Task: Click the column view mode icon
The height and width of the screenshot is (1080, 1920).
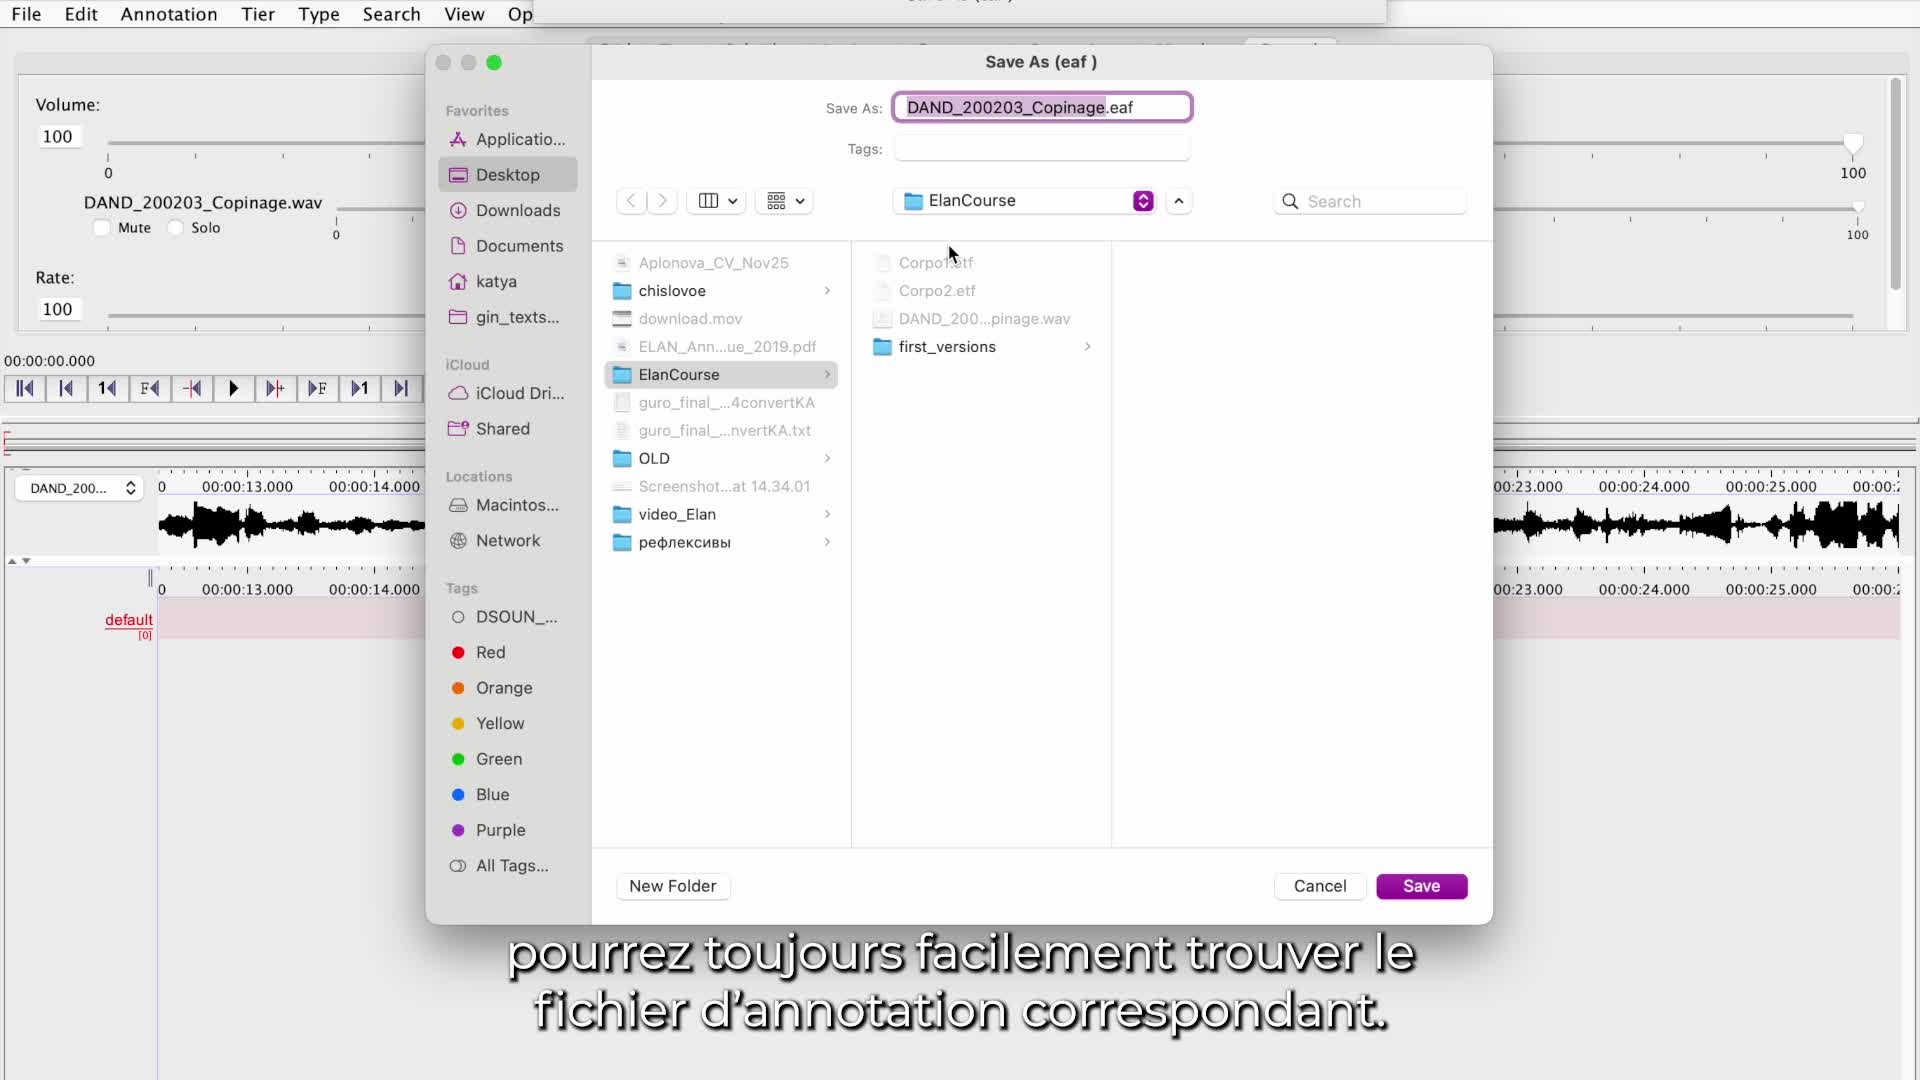Action: tap(709, 201)
